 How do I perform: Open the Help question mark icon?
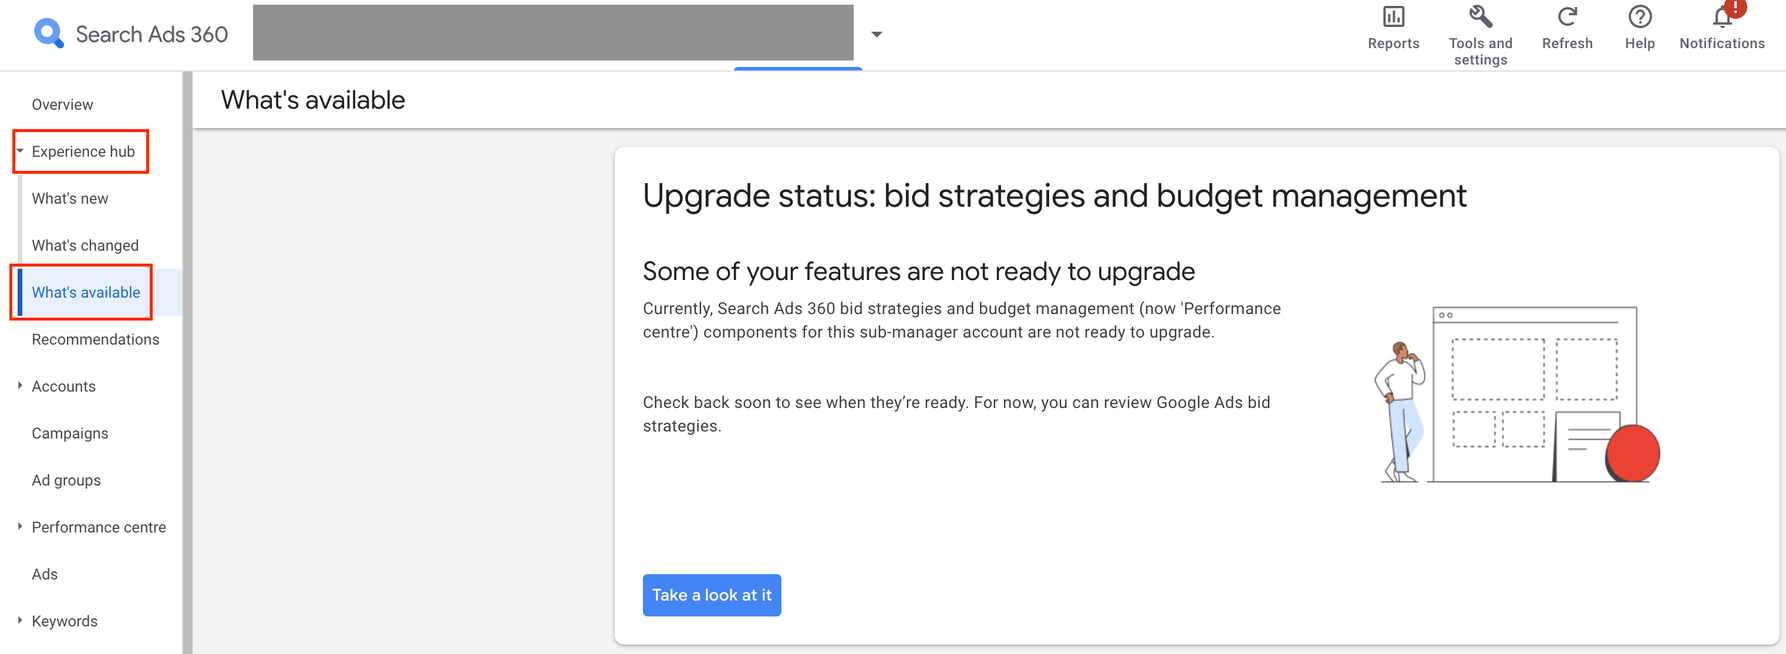tap(1639, 17)
